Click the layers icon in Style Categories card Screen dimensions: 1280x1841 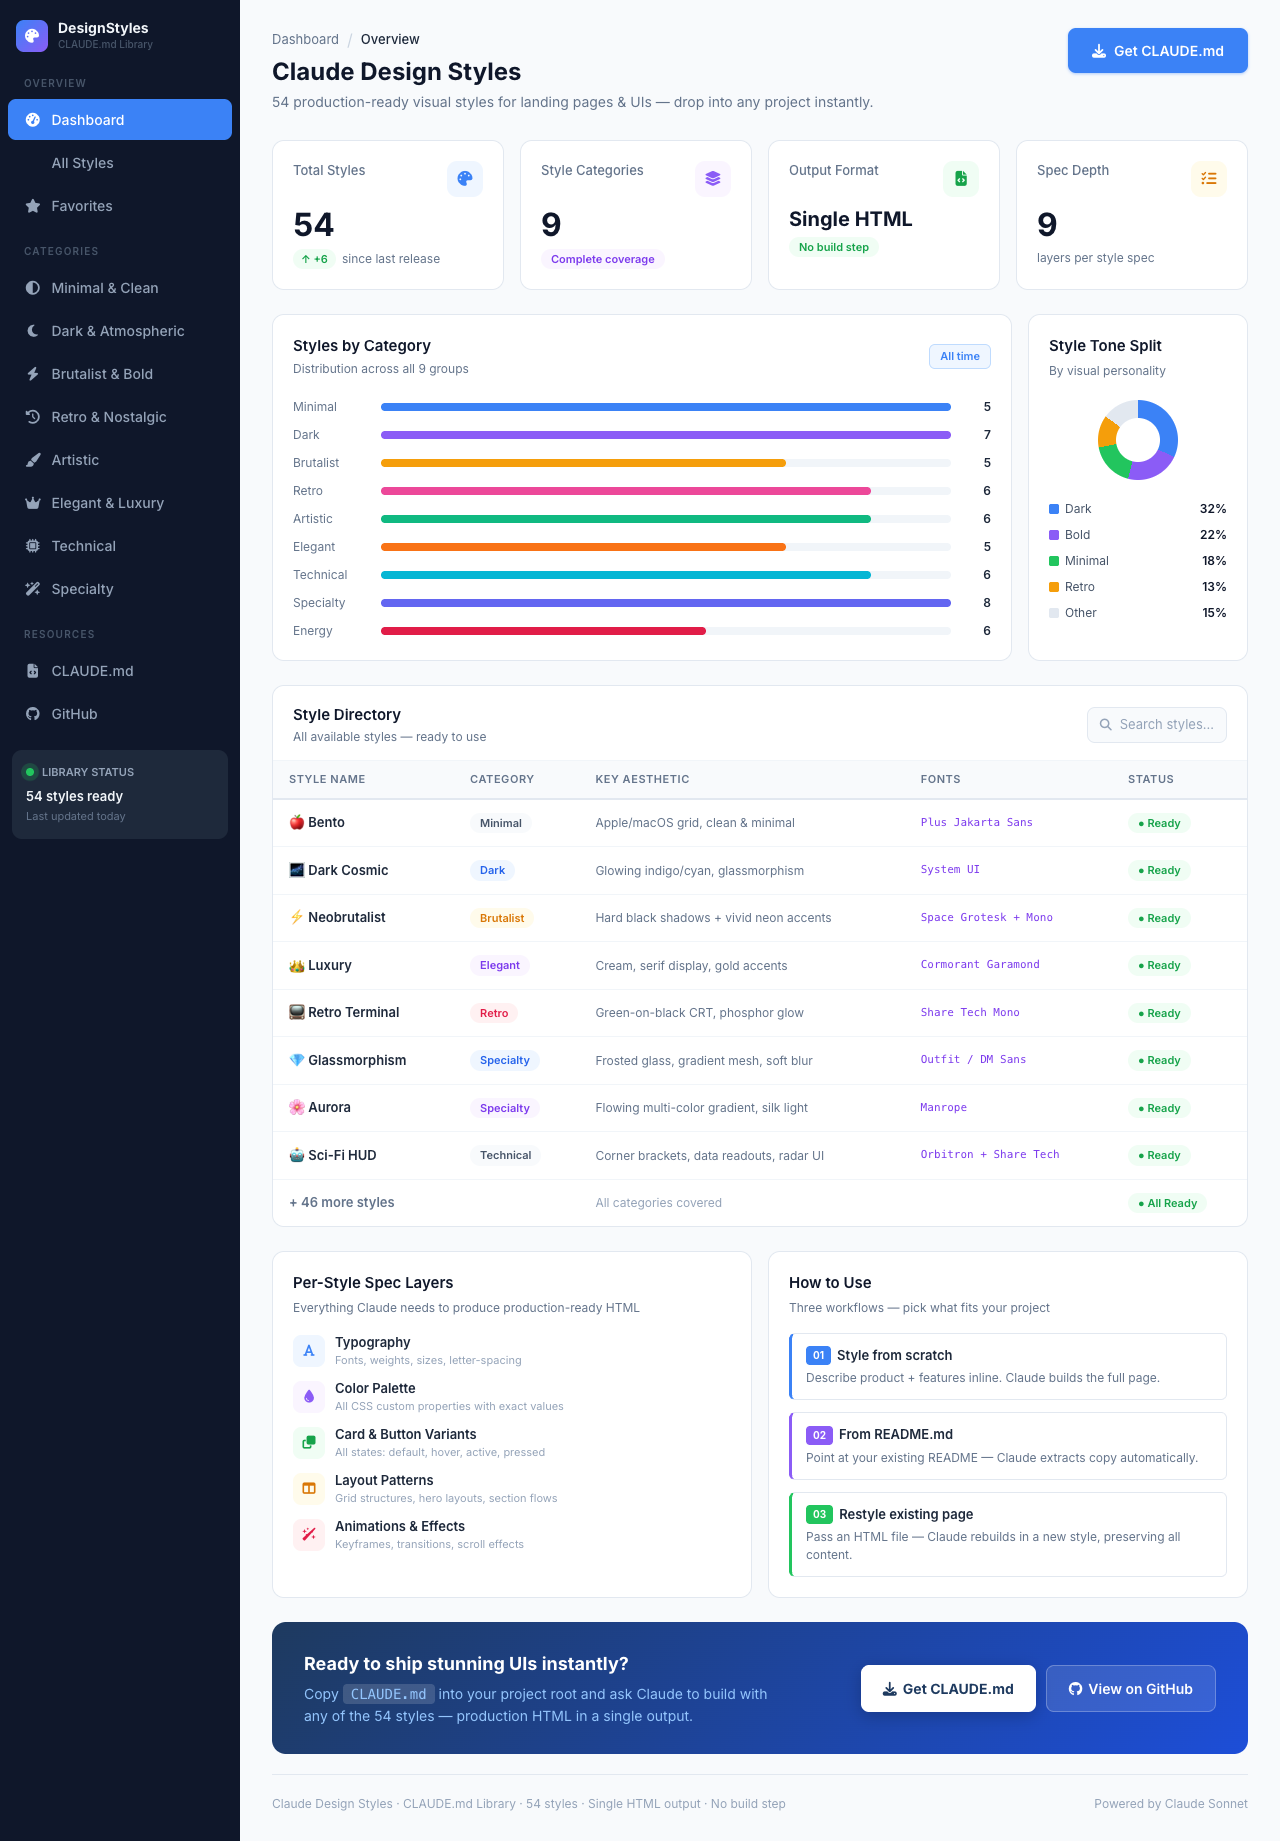(712, 179)
